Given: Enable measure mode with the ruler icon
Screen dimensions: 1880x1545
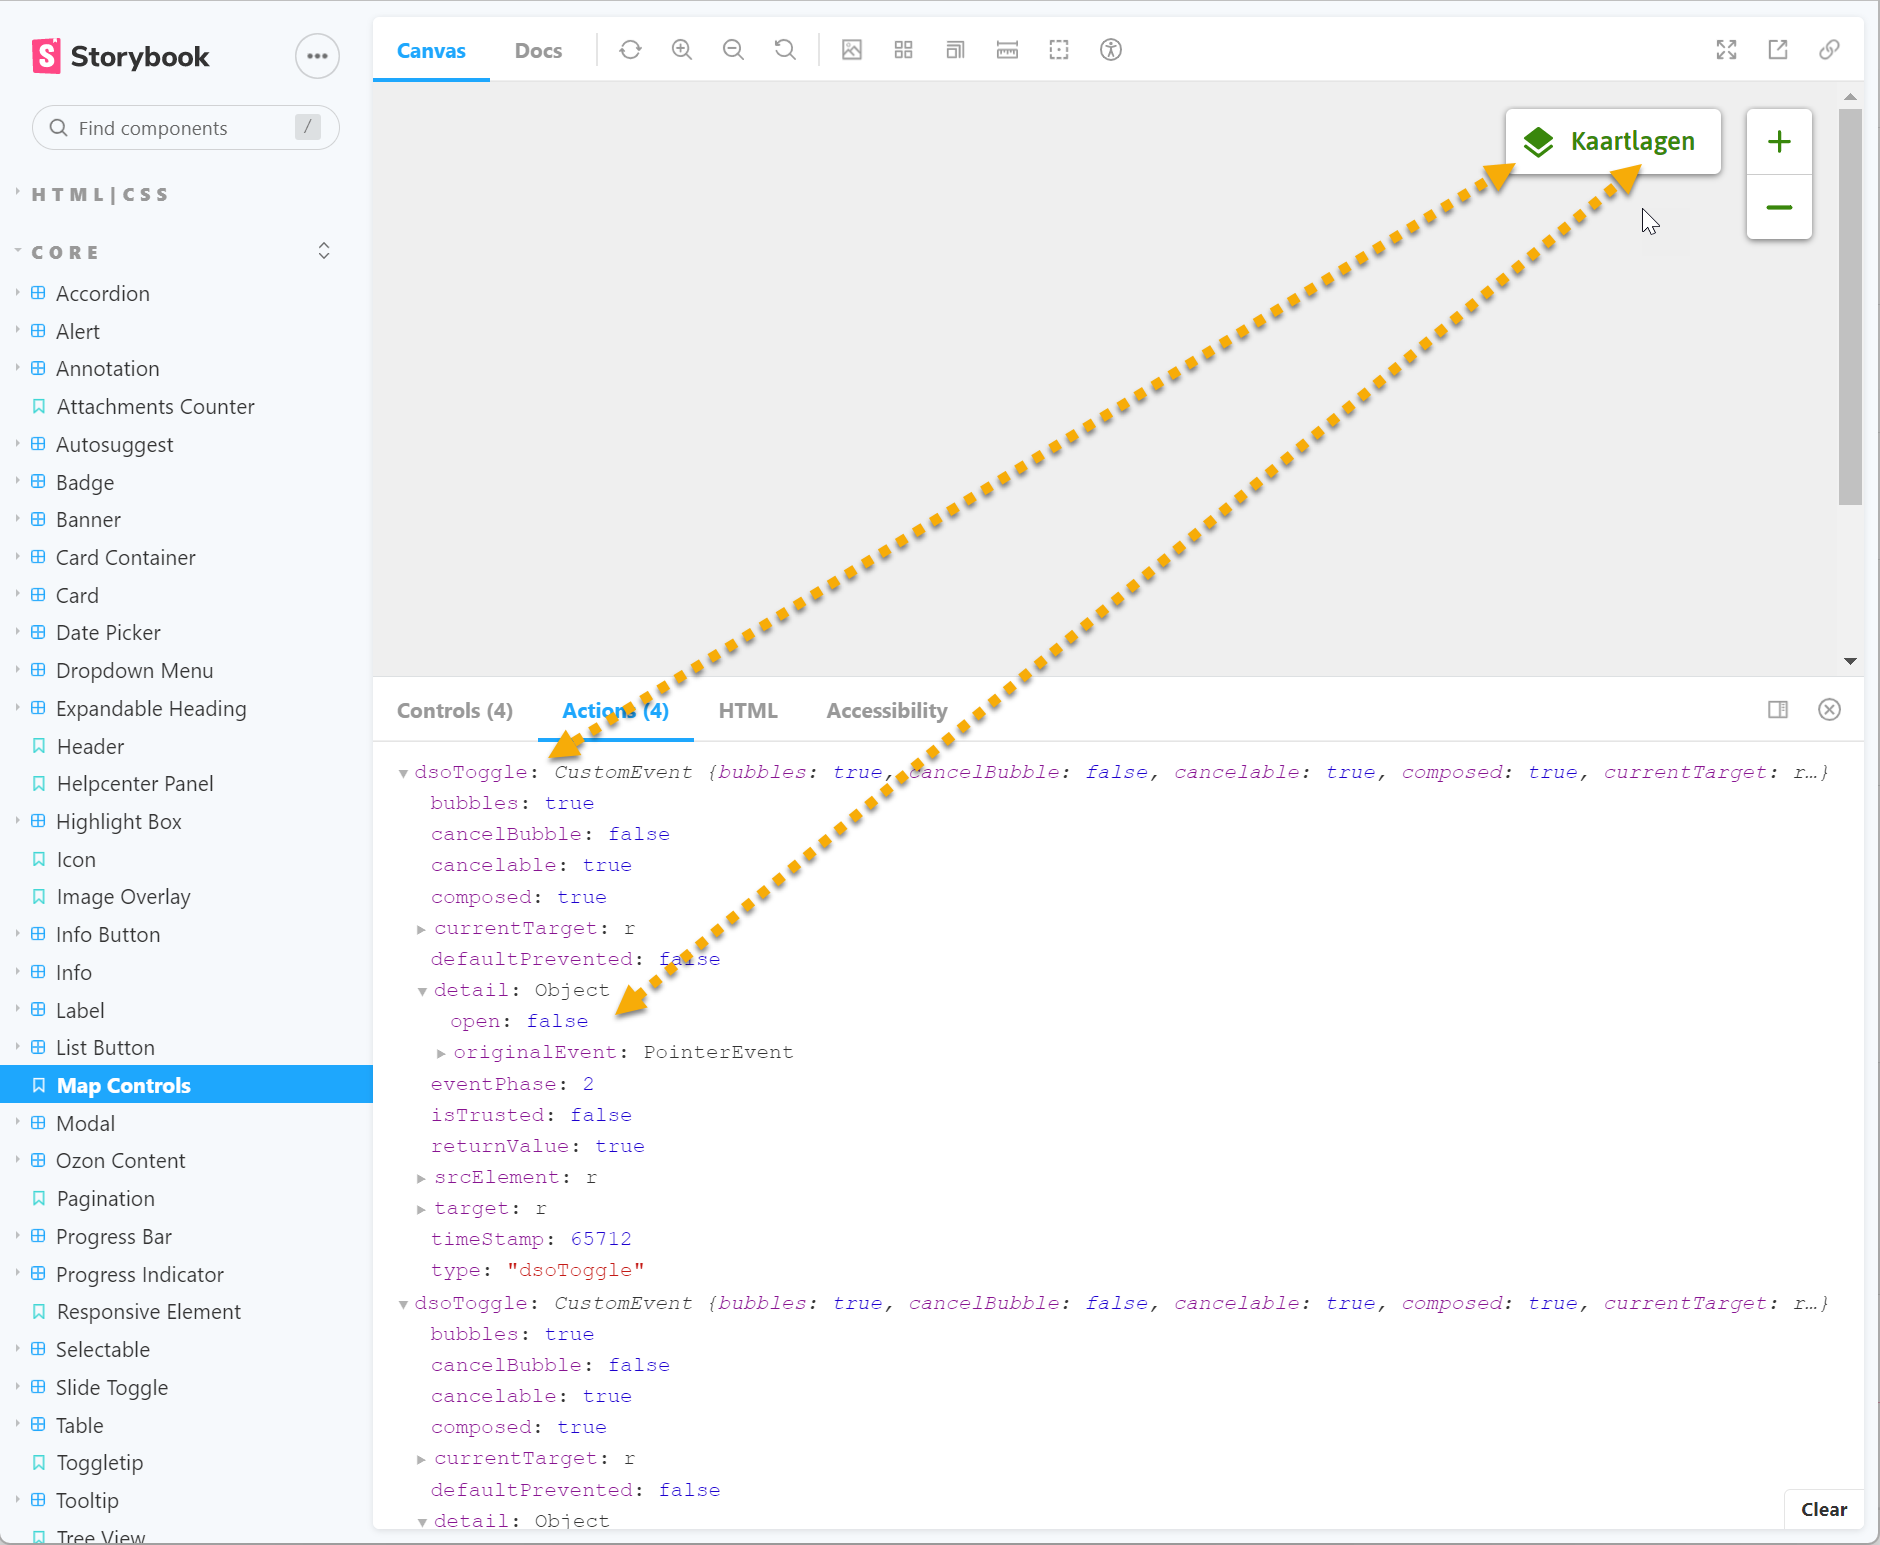Looking at the screenshot, I should [x=1007, y=49].
